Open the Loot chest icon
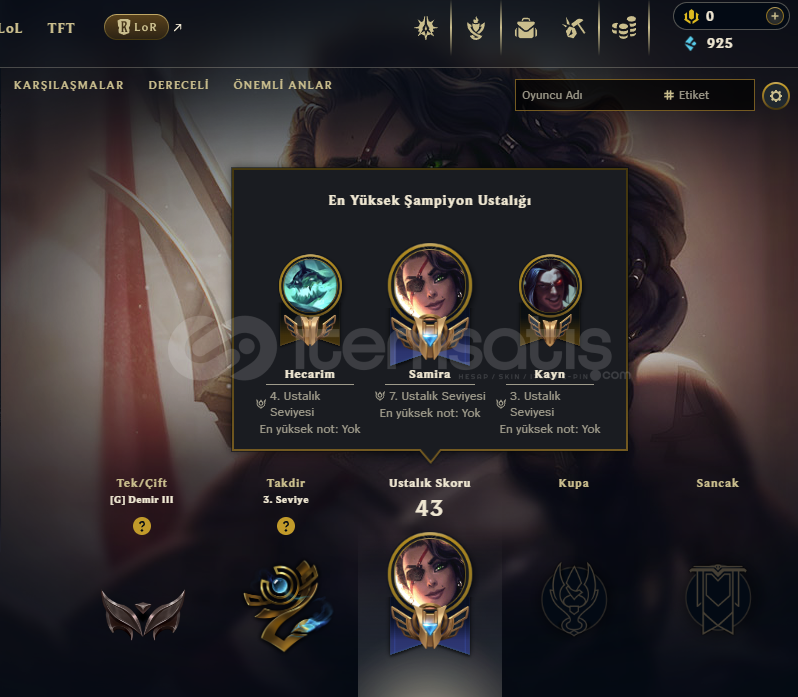 [526, 28]
